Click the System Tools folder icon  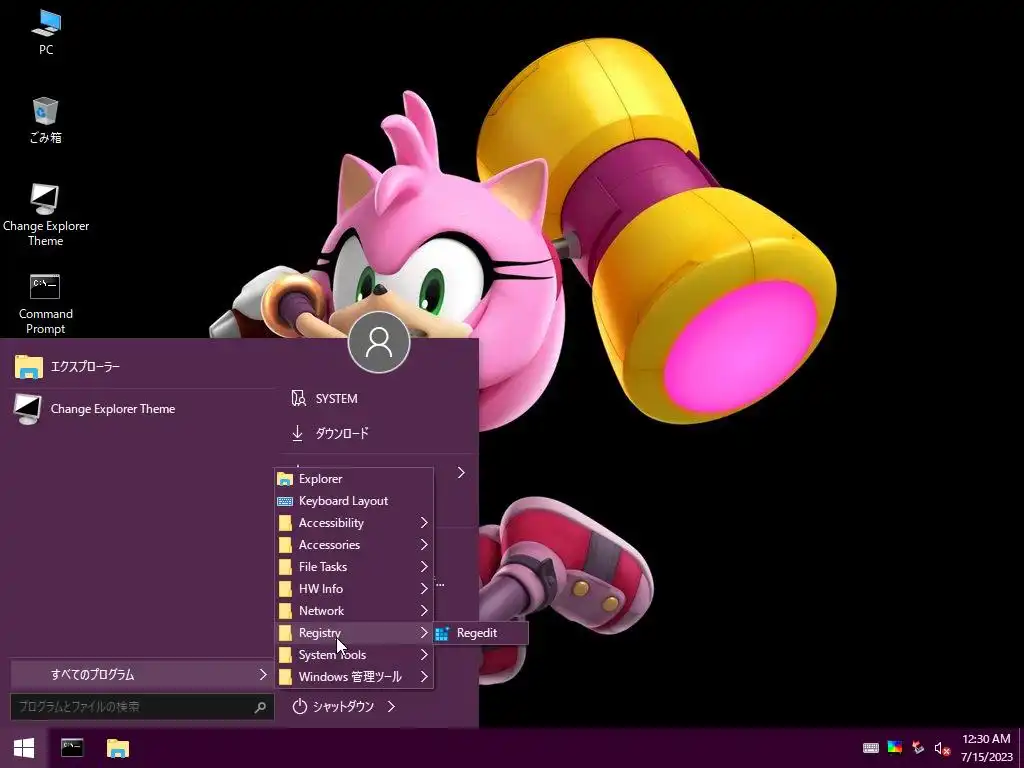pyautogui.click(x=285, y=655)
